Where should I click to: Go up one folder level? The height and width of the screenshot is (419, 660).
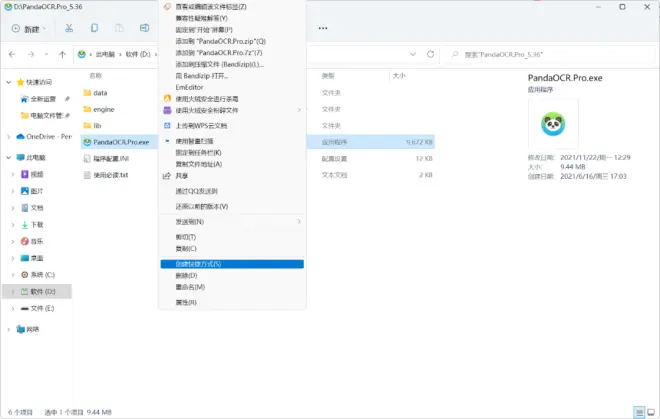[62, 54]
